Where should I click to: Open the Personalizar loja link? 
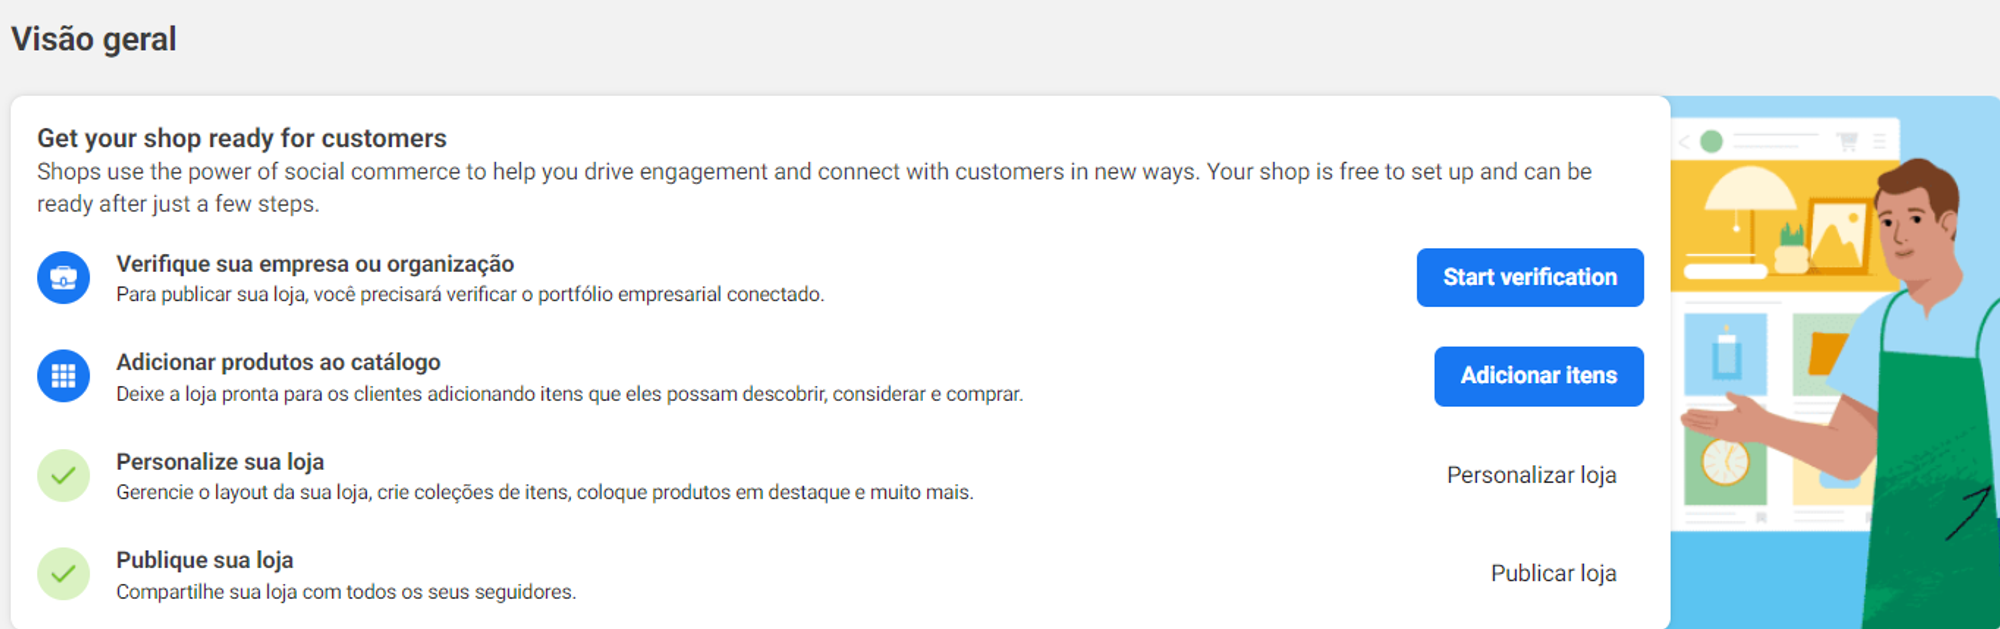(1531, 475)
